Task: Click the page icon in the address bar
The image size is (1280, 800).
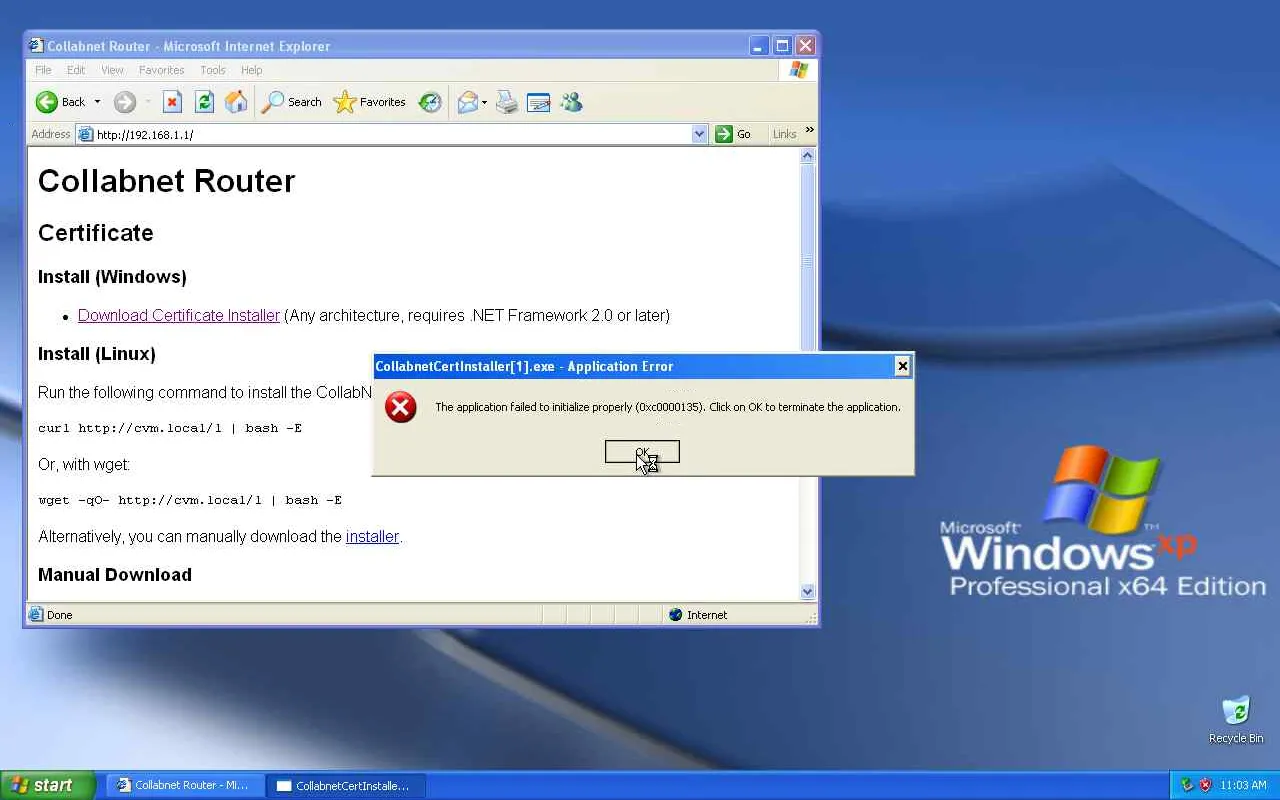Action: [86, 134]
